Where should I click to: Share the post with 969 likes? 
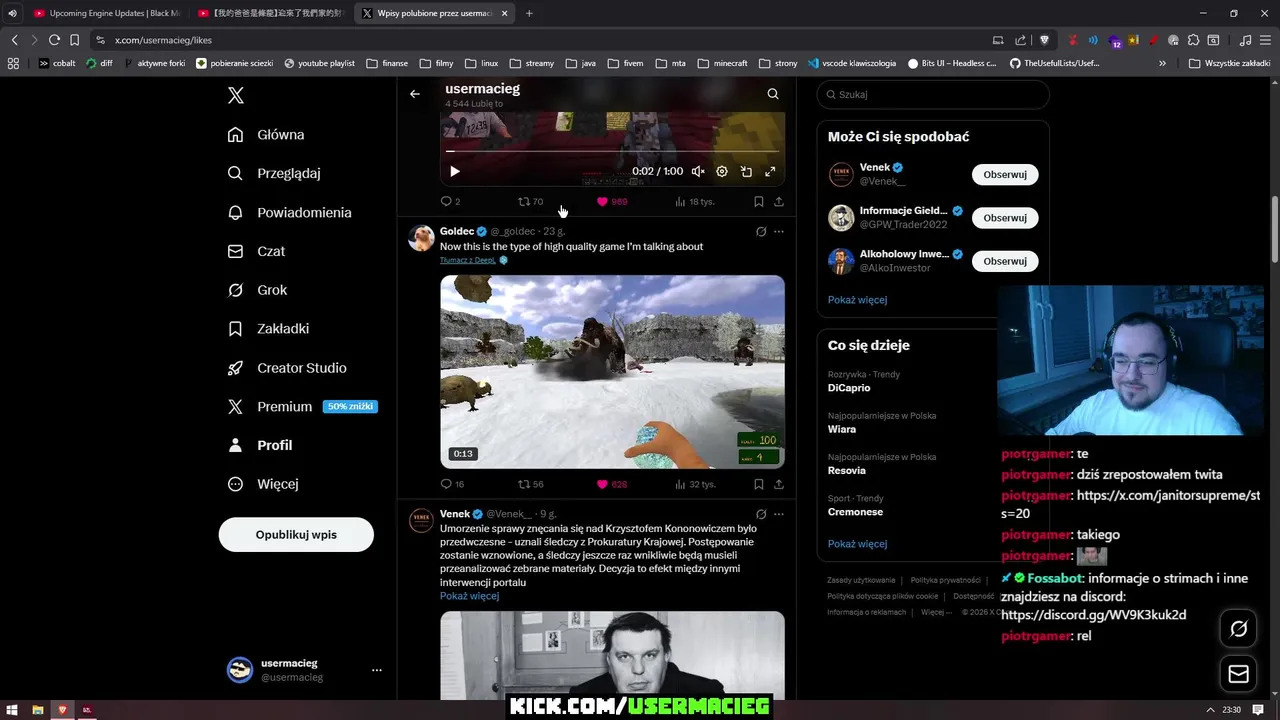coord(779,201)
